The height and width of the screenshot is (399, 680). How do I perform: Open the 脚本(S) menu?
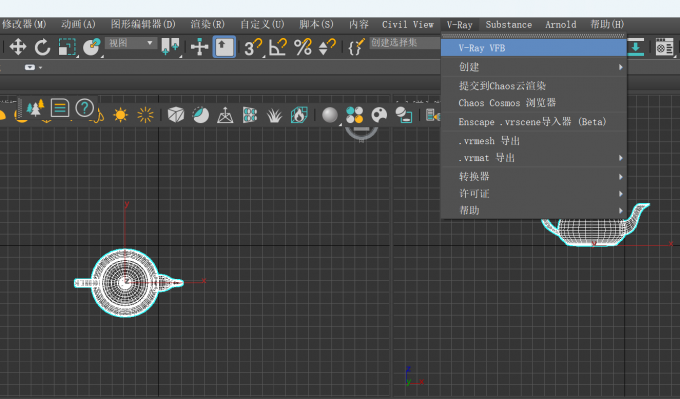[317, 24]
